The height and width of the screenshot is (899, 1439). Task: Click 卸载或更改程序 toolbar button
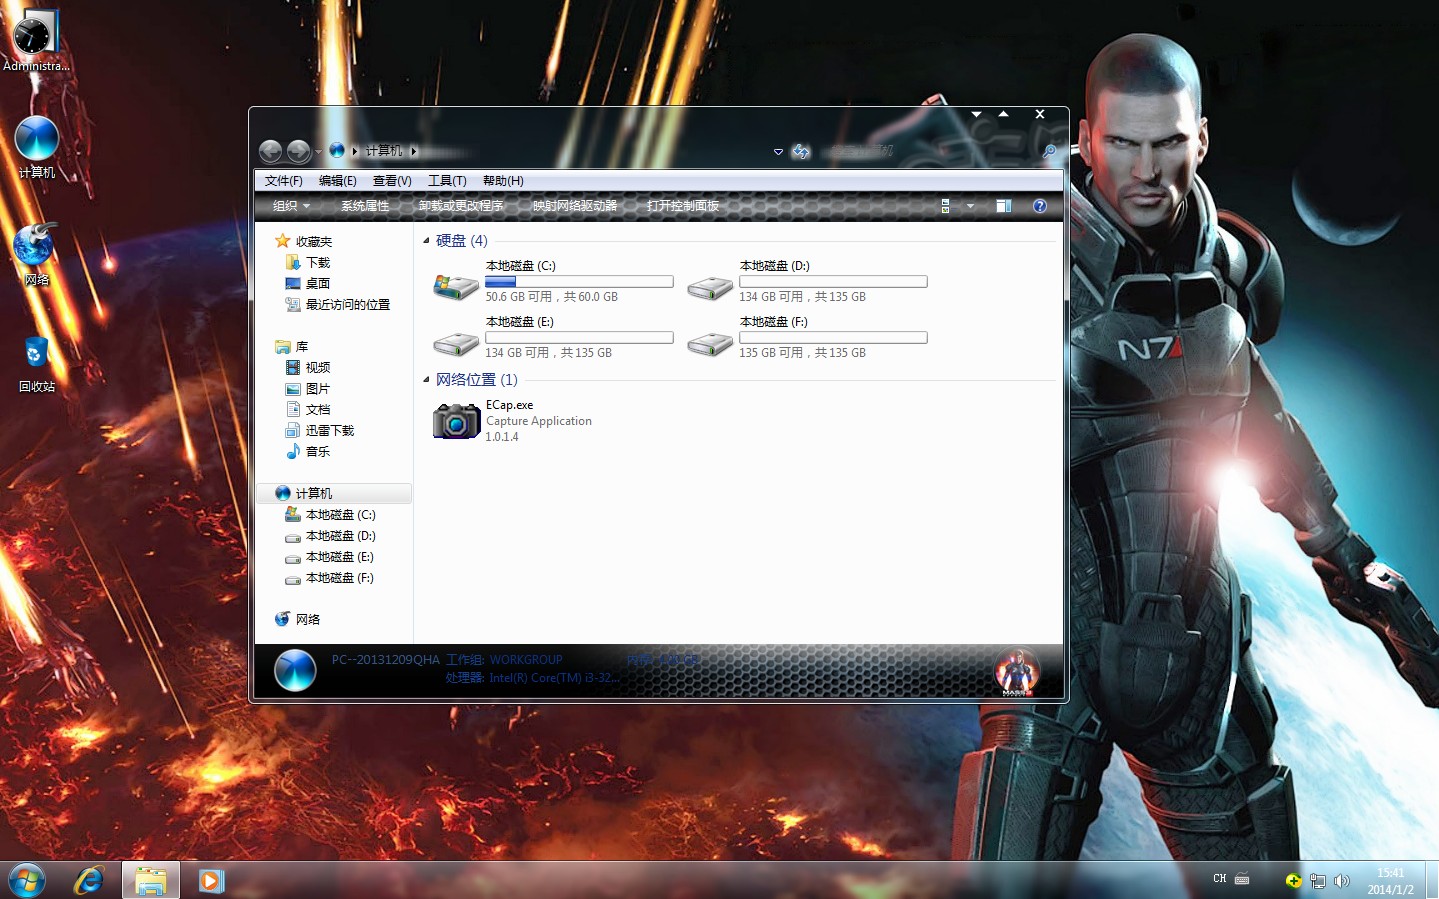(461, 206)
